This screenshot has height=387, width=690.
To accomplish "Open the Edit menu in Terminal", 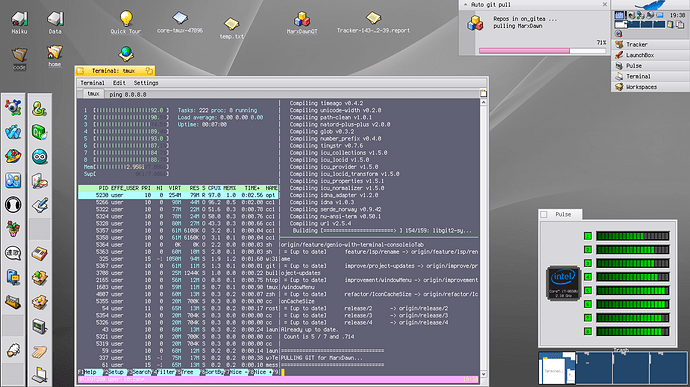I will coord(119,83).
